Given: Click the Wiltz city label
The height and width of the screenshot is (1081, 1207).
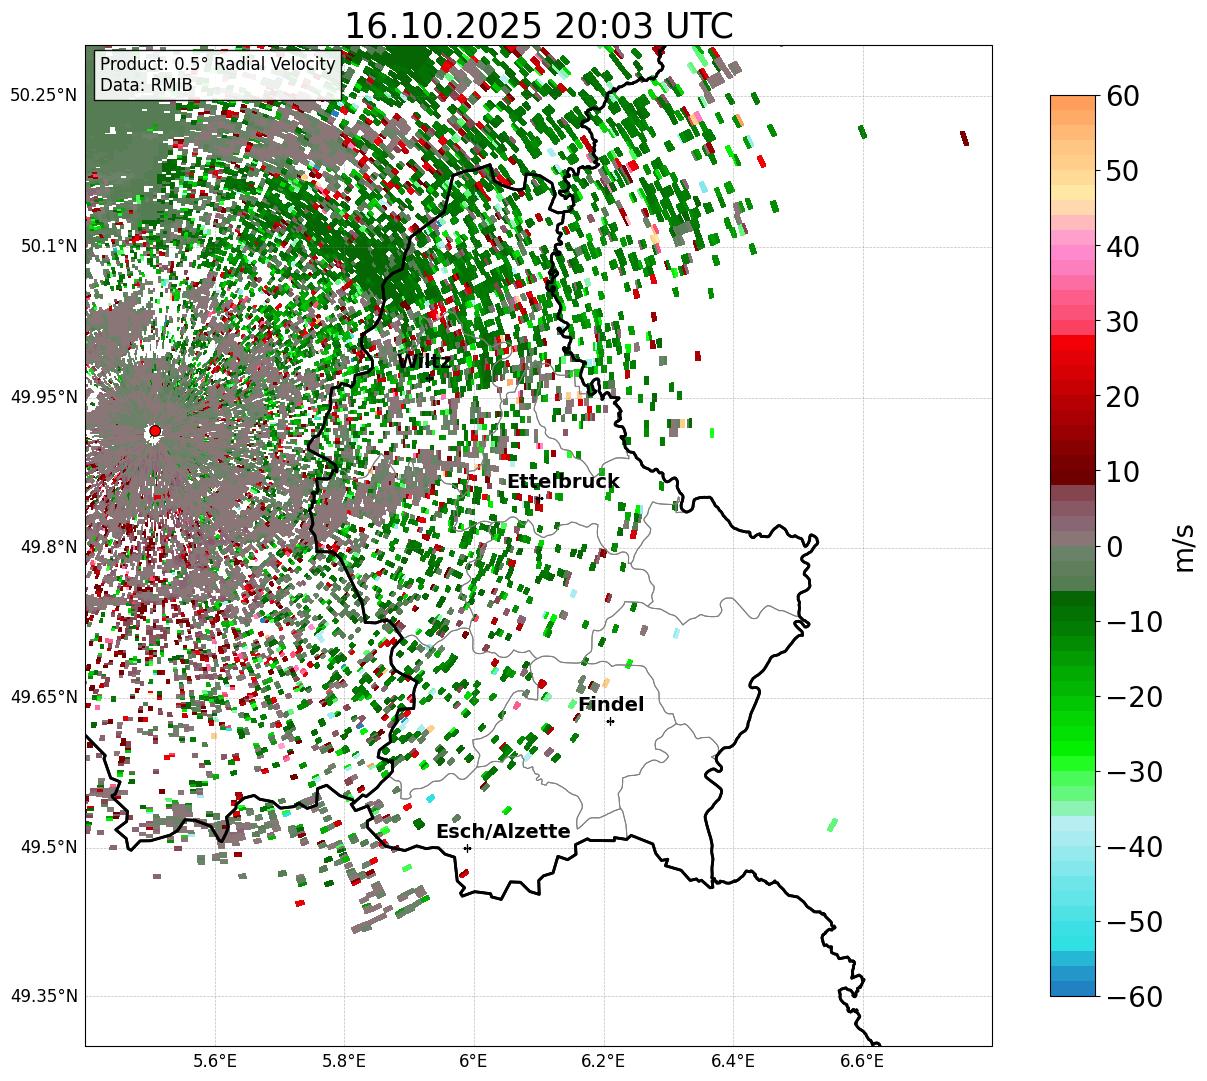Looking at the screenshot, I should pyautogui.click(x=424, y=361).
